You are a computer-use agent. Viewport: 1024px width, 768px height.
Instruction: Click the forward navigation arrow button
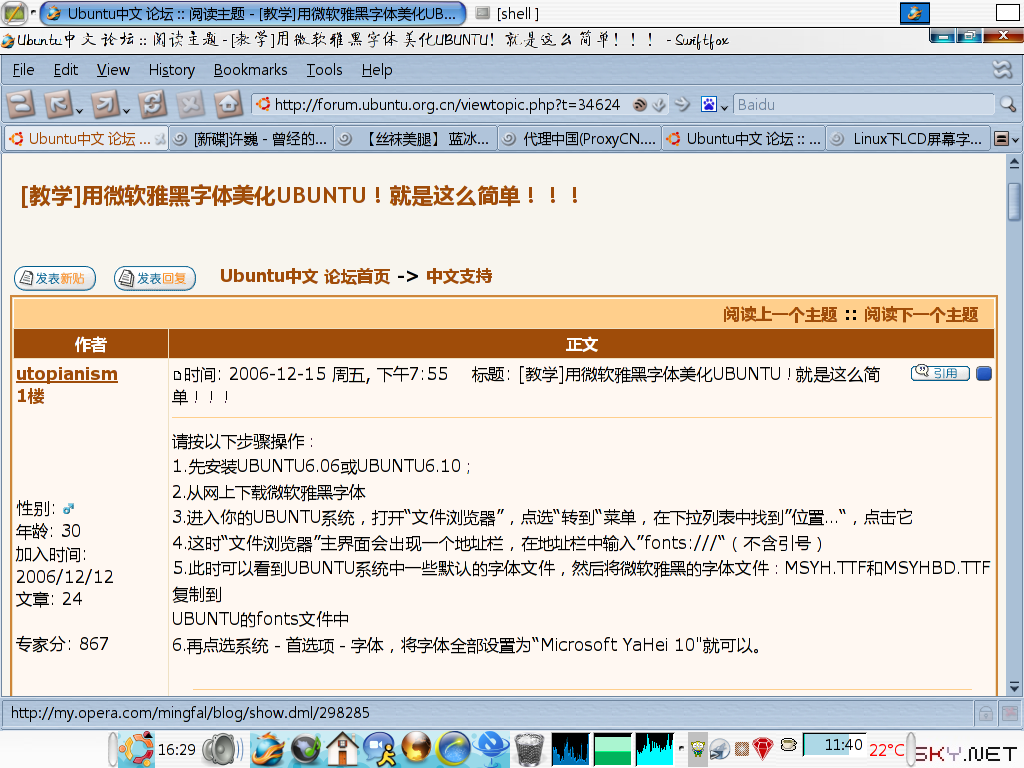coord(106,104)
